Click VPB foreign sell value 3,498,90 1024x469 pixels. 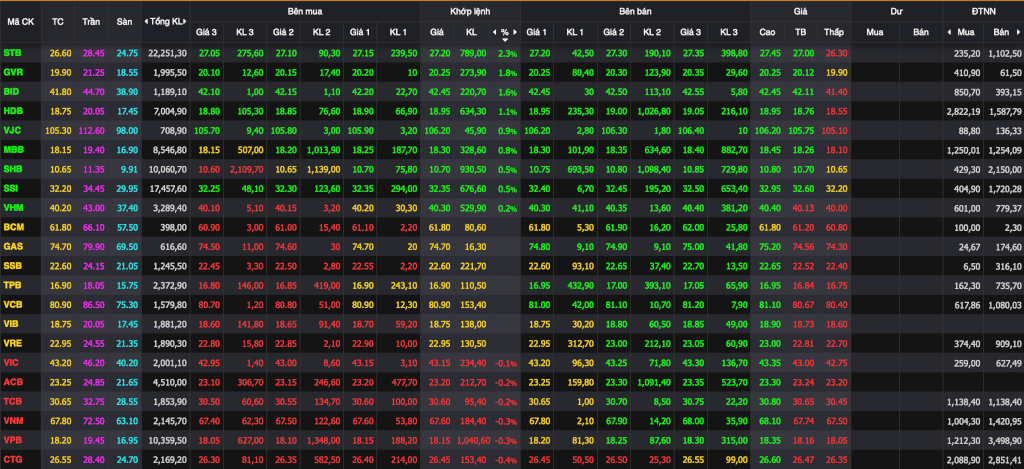pos(1005,440)
